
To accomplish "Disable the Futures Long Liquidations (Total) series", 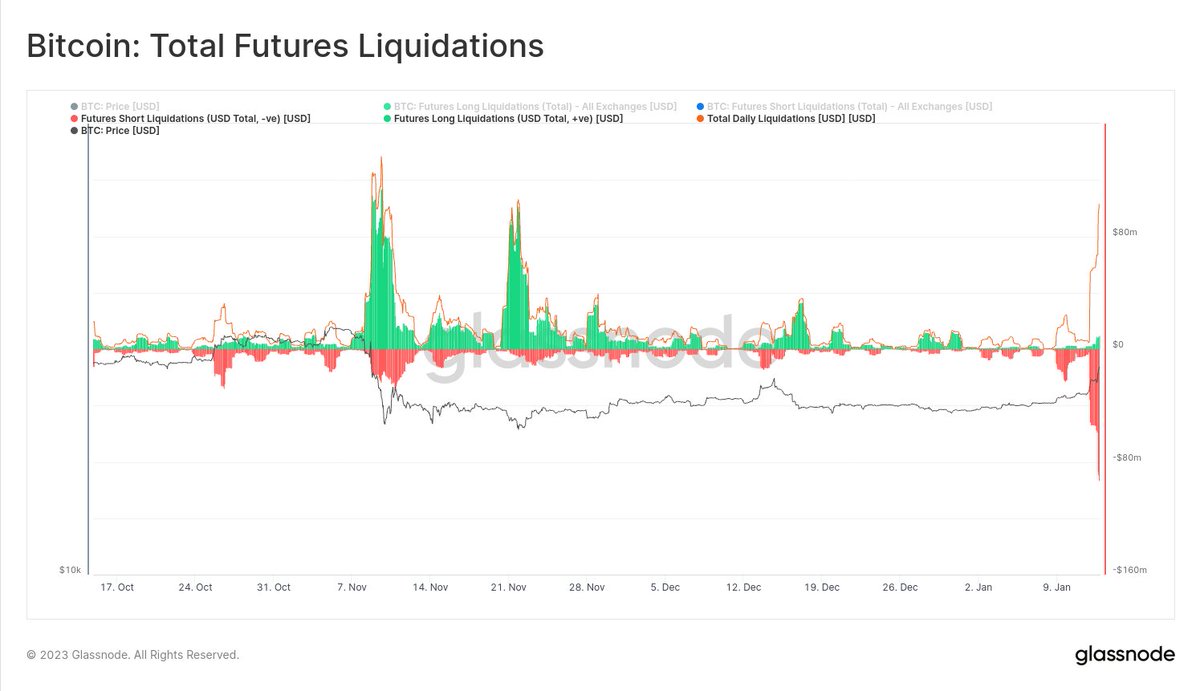I will click(x=530, y=106).
